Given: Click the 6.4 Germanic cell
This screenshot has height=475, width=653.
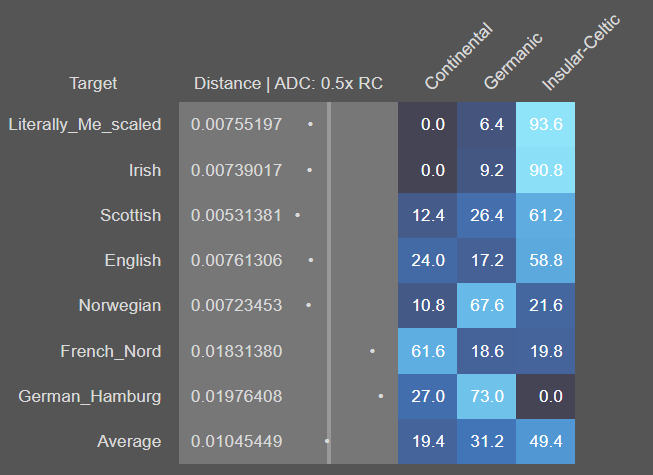Looking at the screenshot, I should click(x=486, y=124).
